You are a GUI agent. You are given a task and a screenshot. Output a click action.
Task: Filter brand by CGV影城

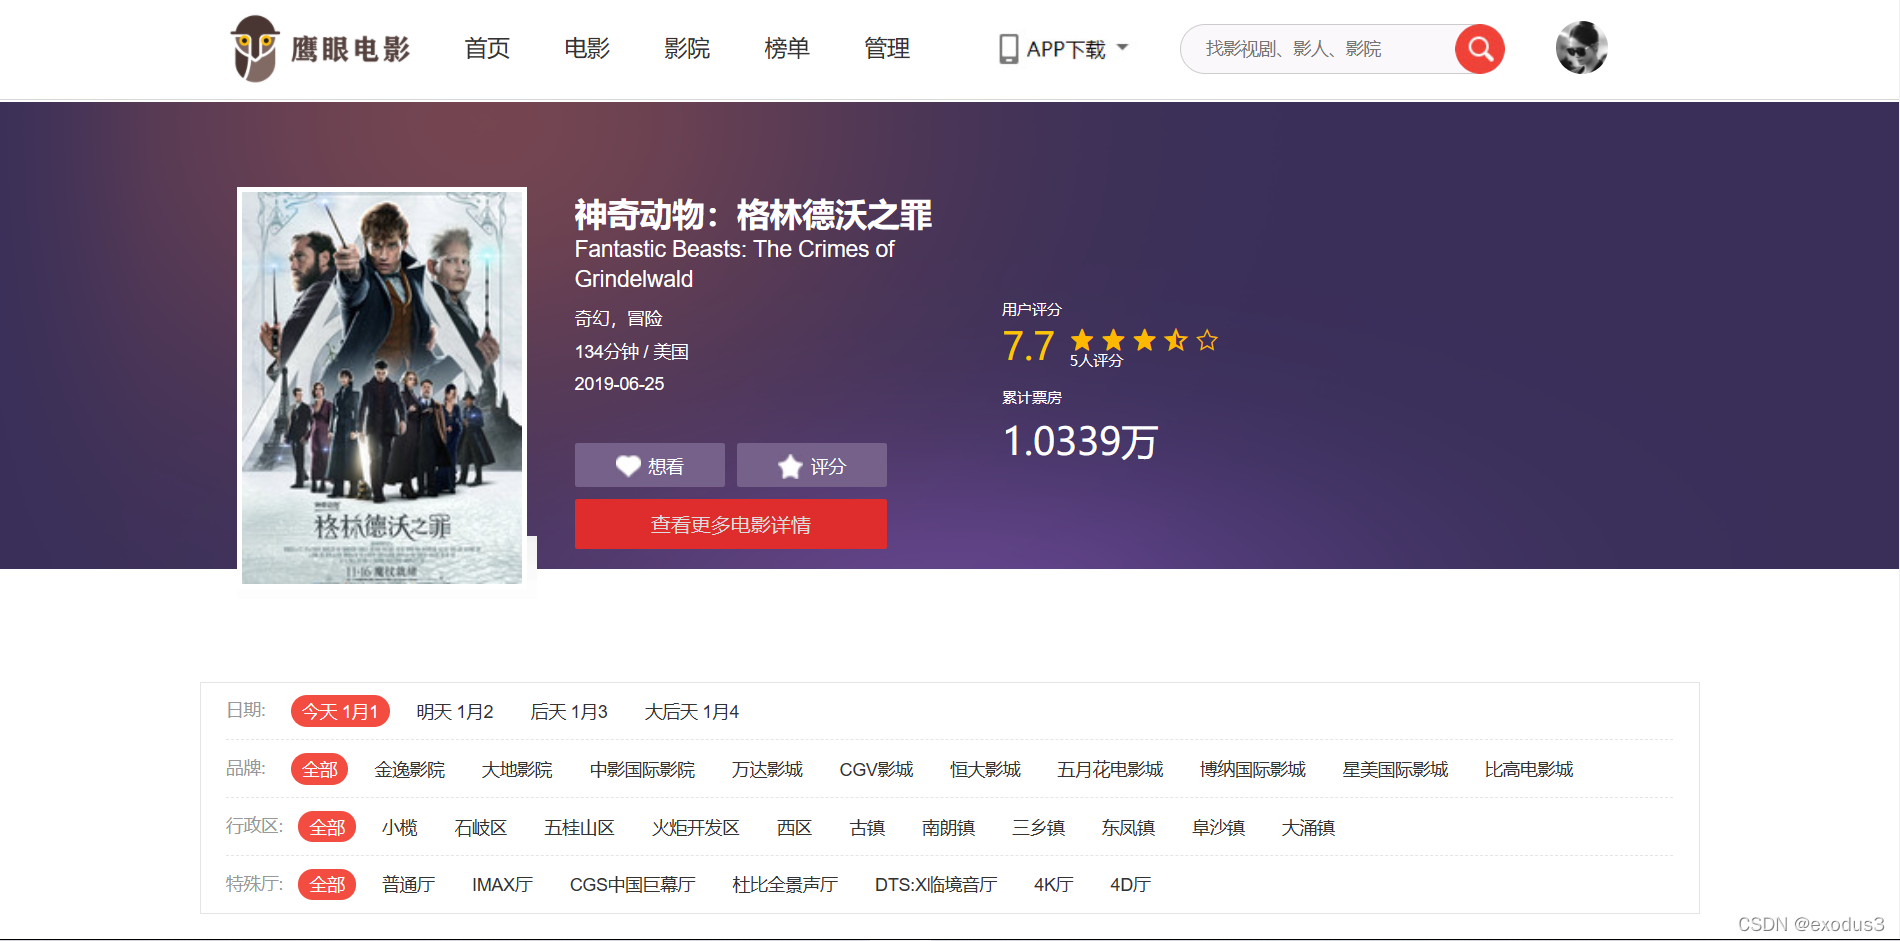(x=876, y=769)
